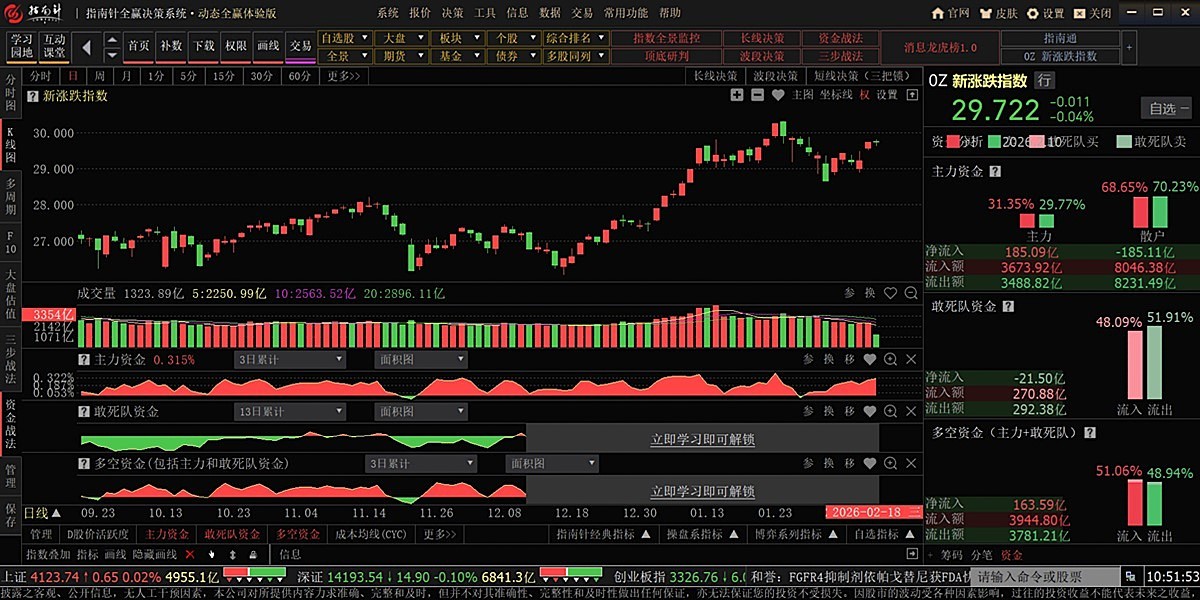Viewport: 1200px width, 600px height.
Task: Open the 决策 menu in top menu bar
Action: [452, 13]
